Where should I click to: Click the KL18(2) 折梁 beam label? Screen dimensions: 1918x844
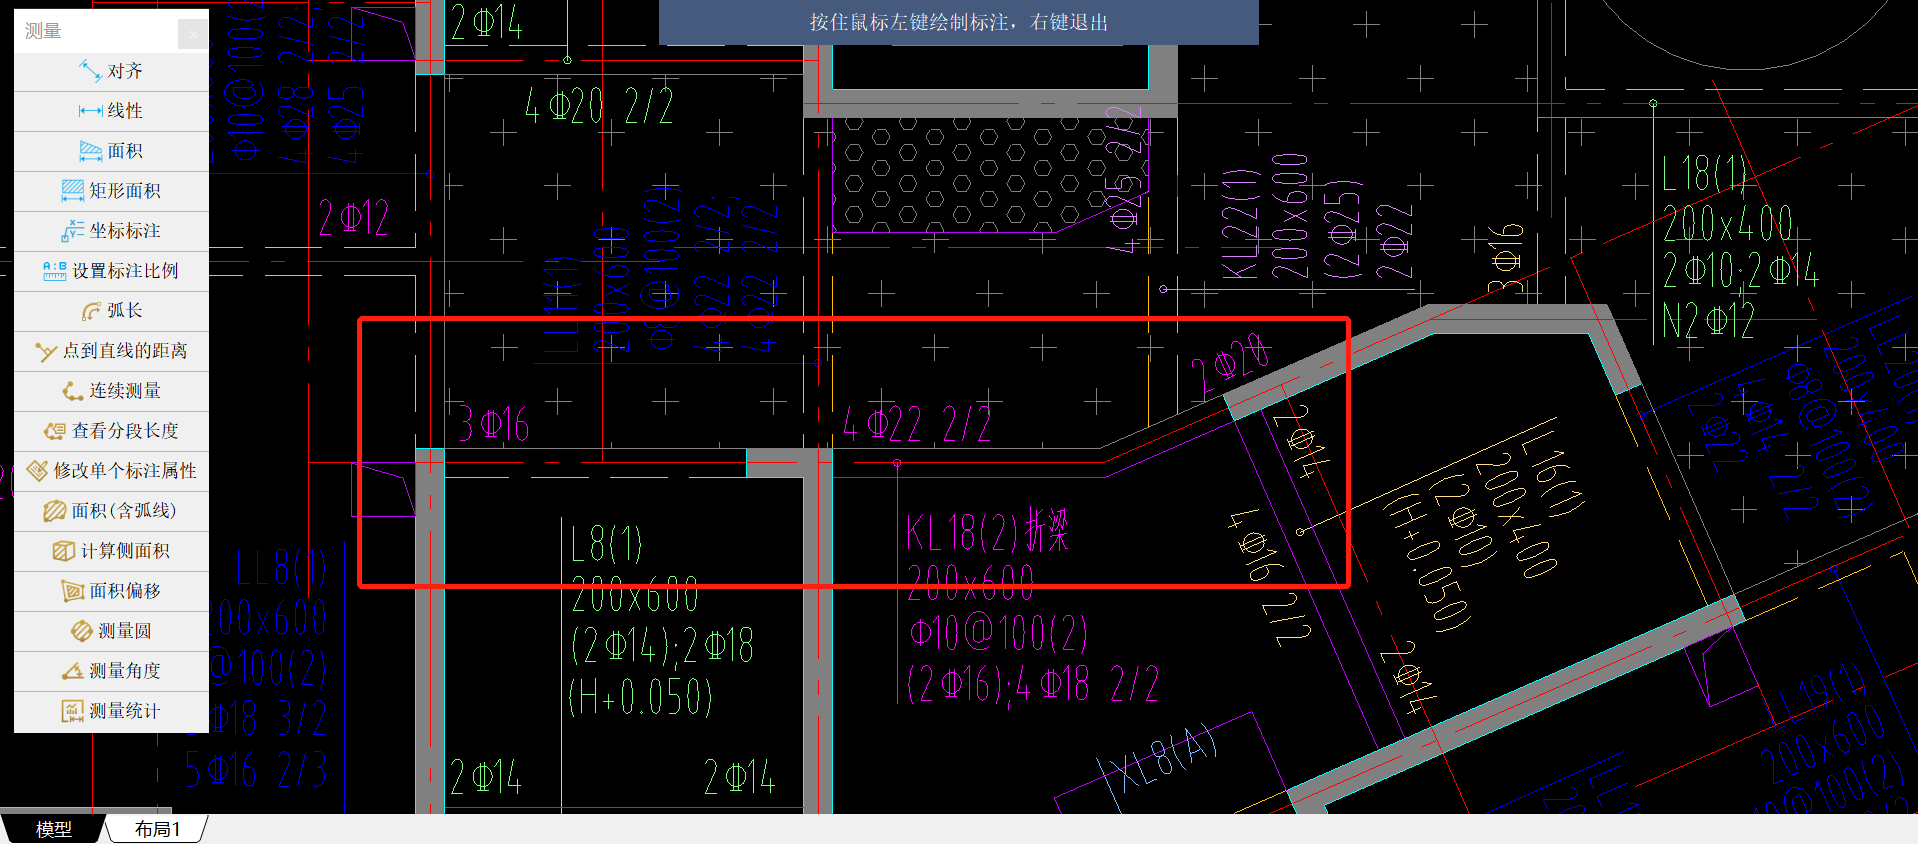pyautogui.click(x=987, y=530)
